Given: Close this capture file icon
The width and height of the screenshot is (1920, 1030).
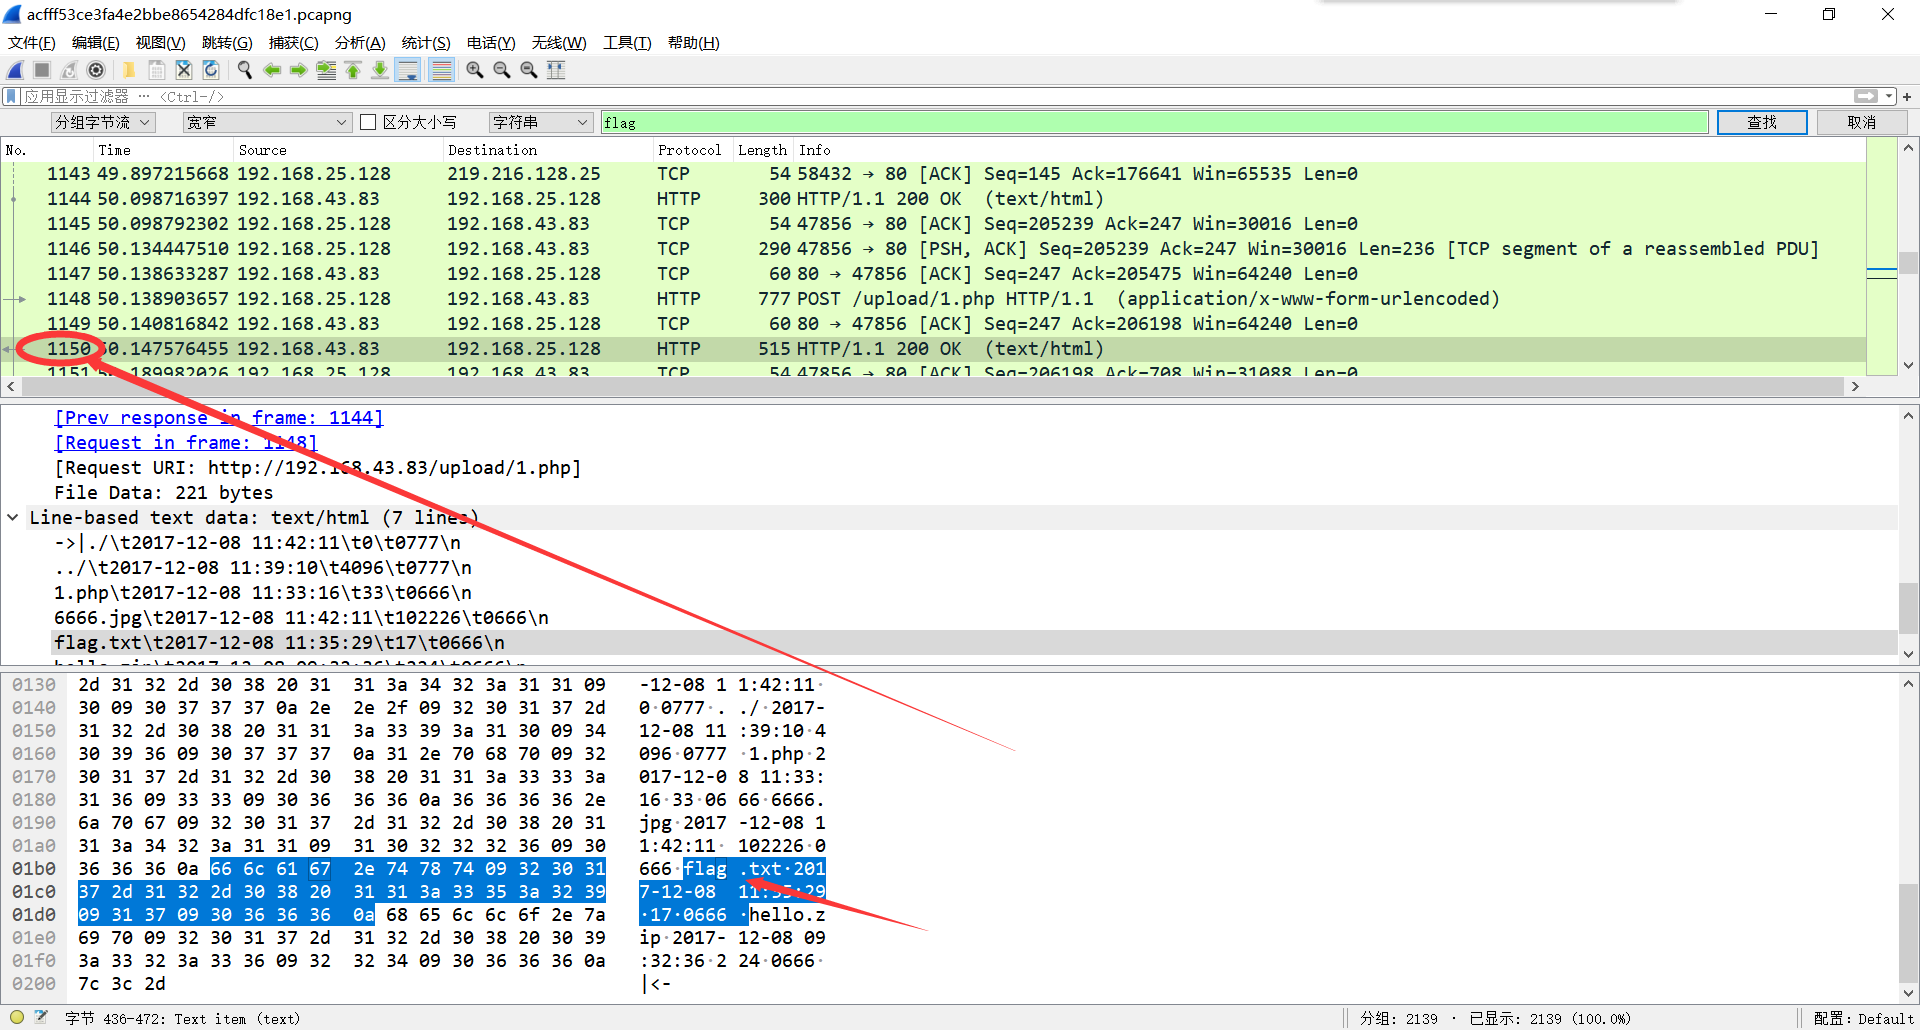Looking at the screenshot, I should click(x=184, y=70).
